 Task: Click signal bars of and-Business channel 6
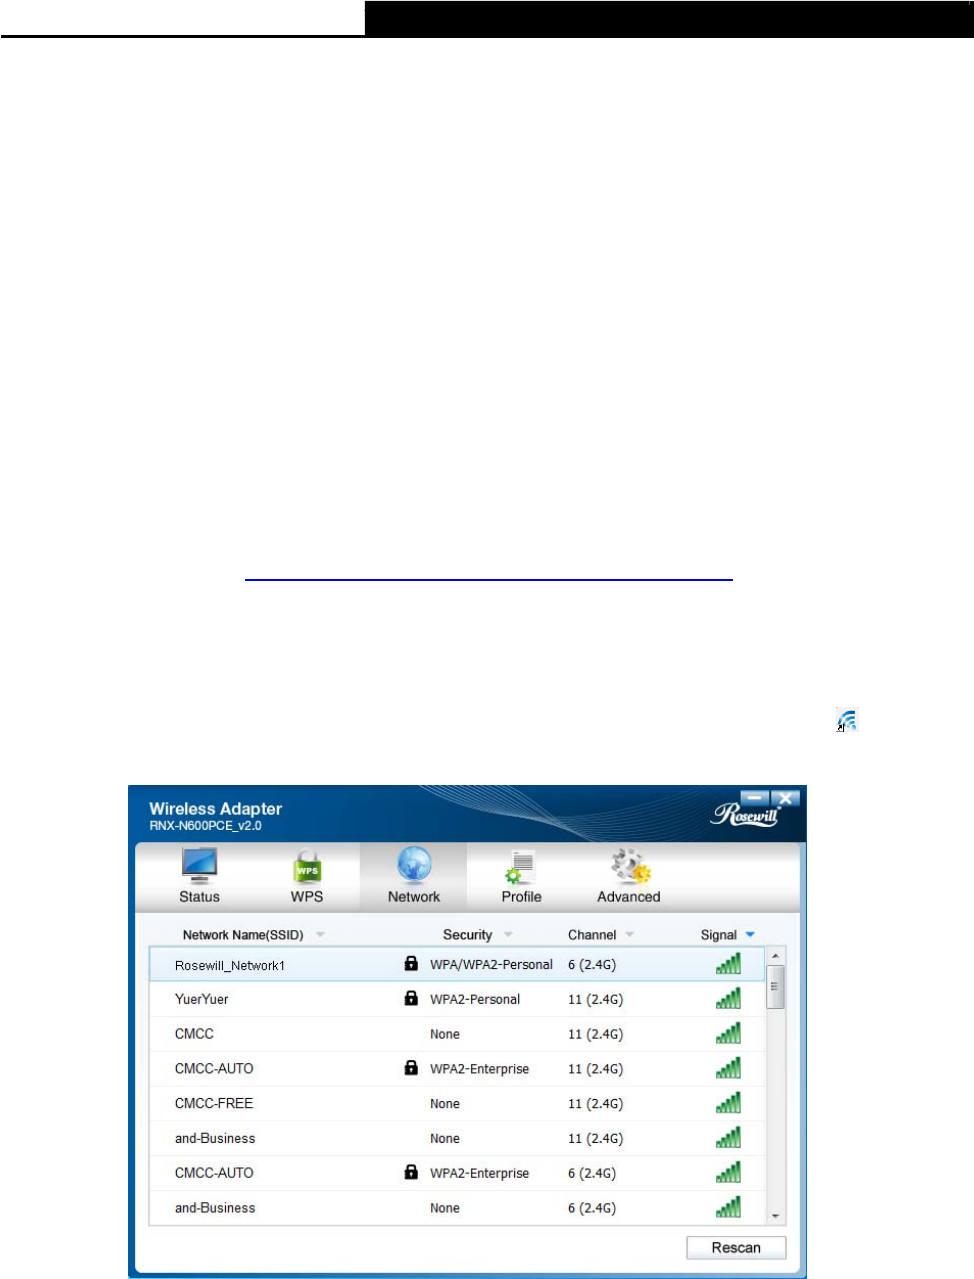(728, 1207)
